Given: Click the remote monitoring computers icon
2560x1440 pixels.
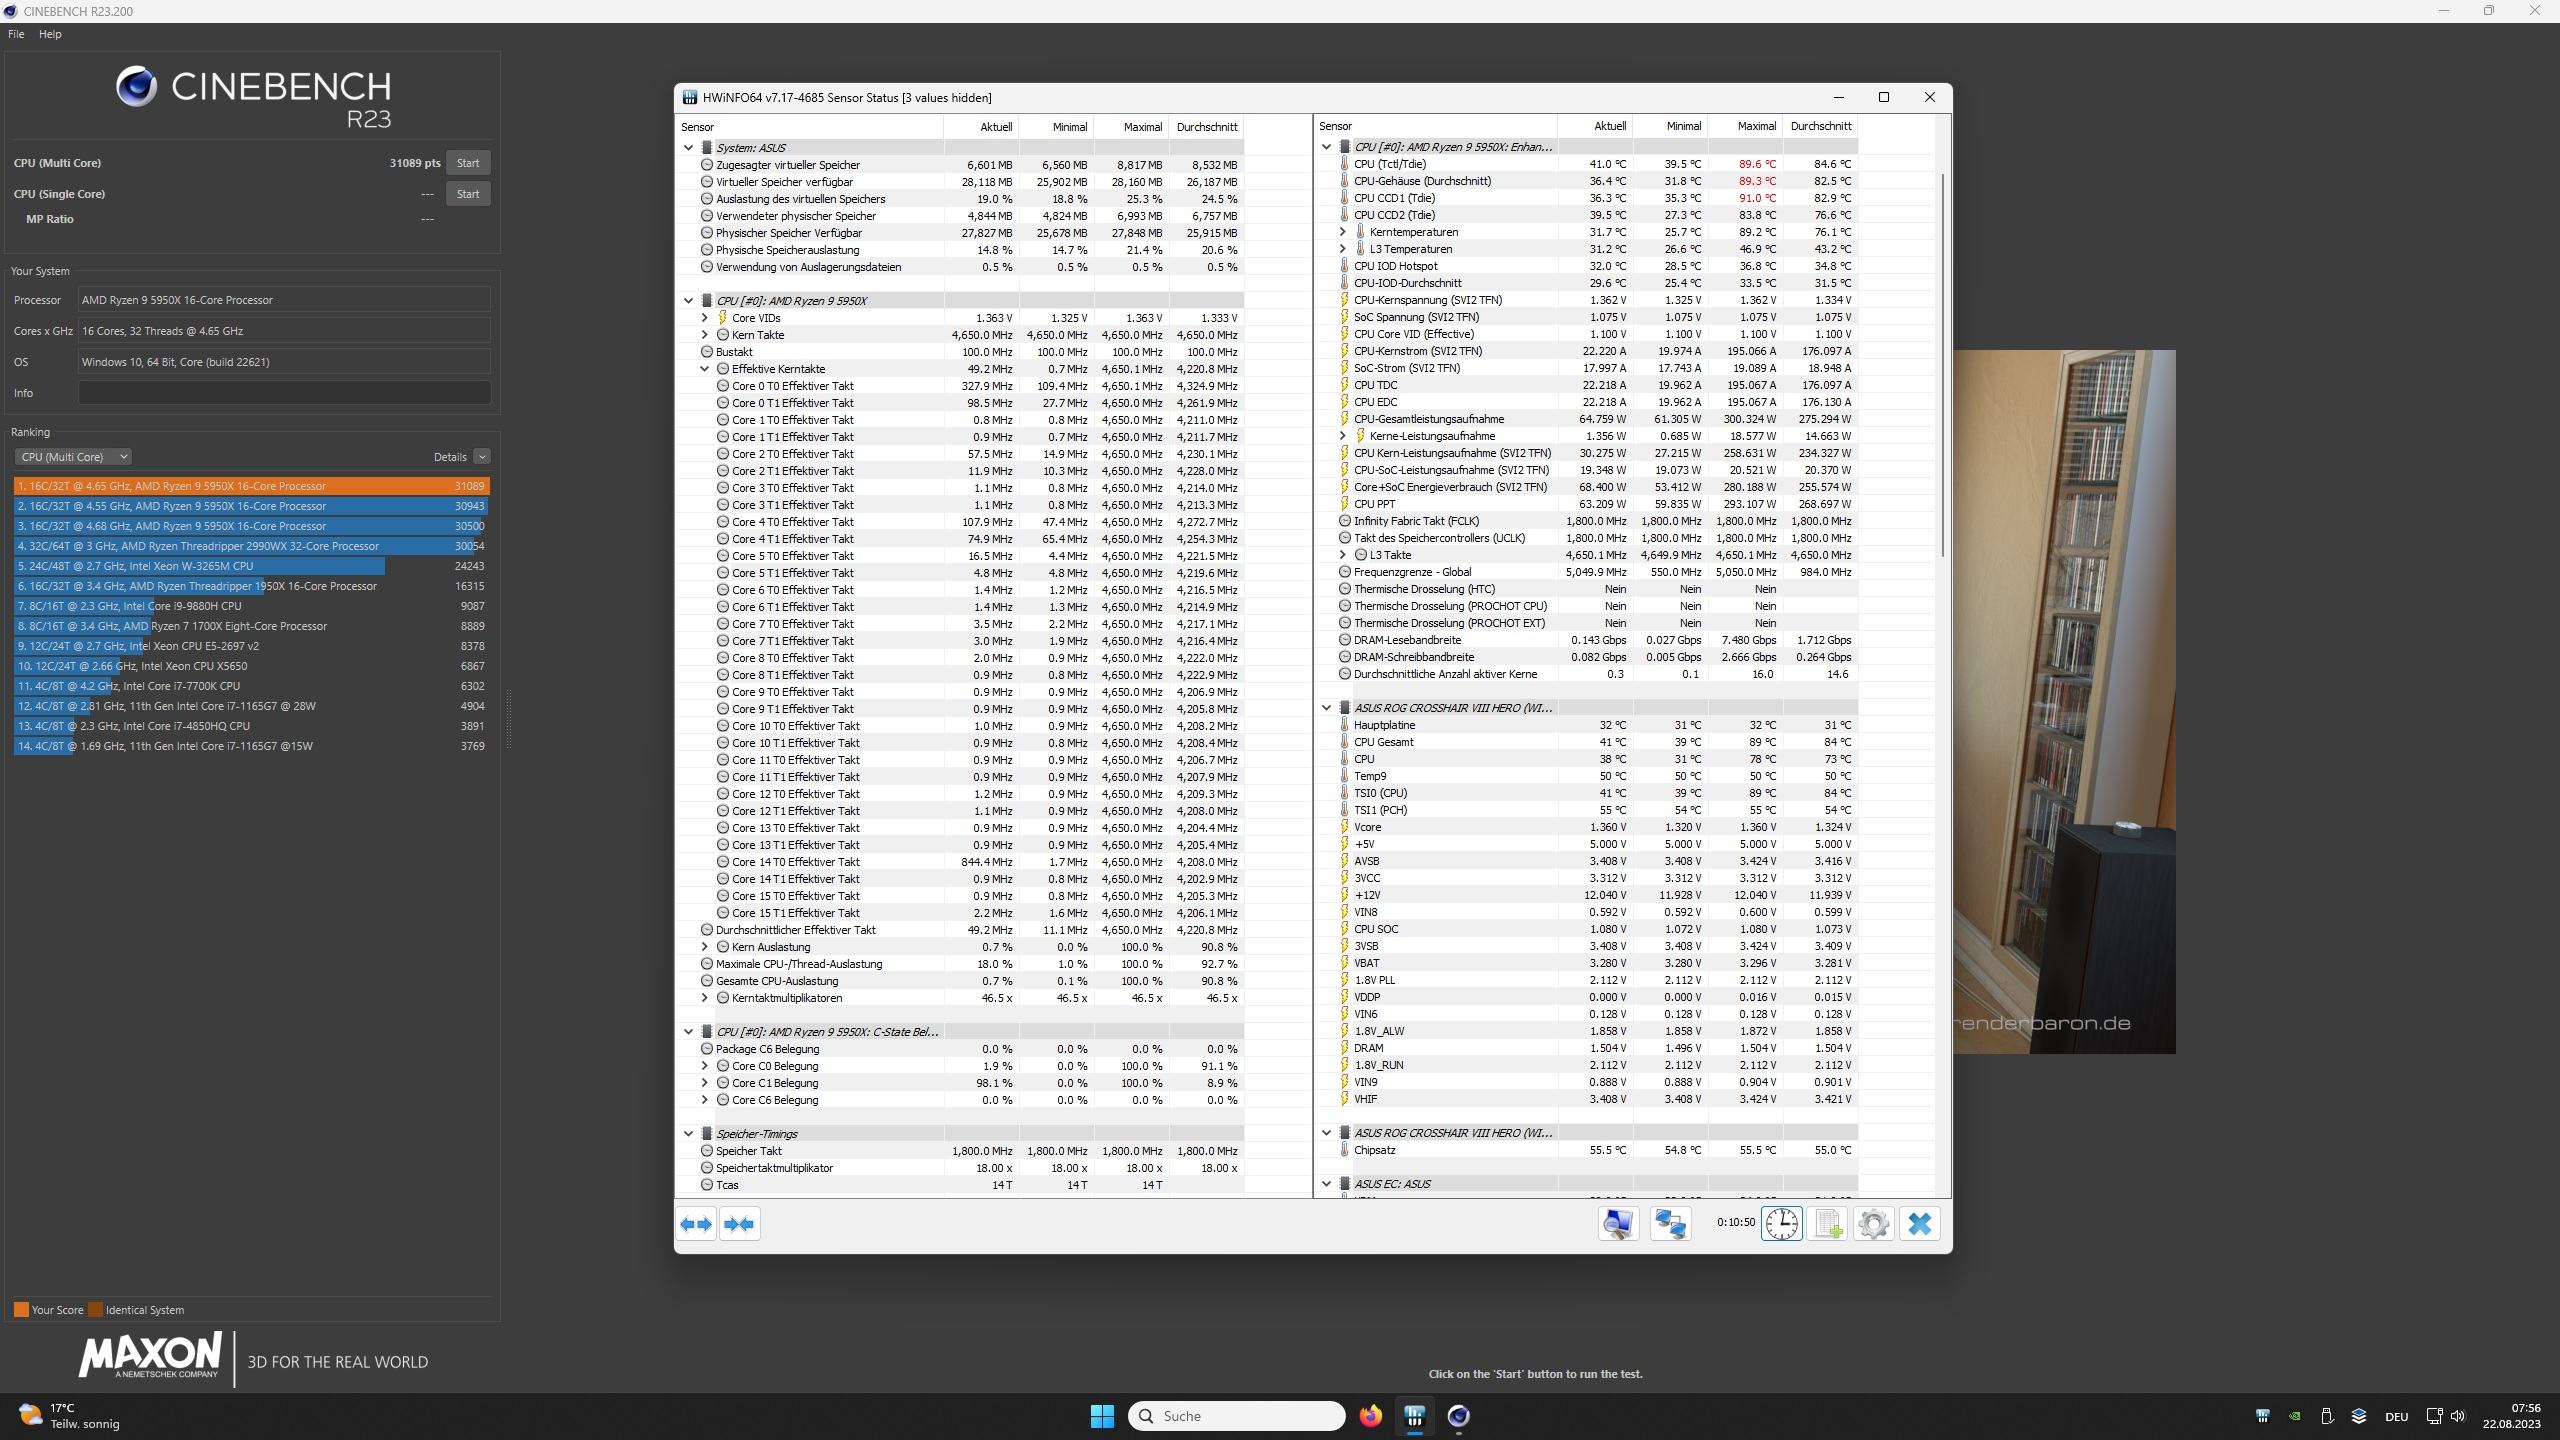Looking at the screenshot, I should tap(1670, 1223).
